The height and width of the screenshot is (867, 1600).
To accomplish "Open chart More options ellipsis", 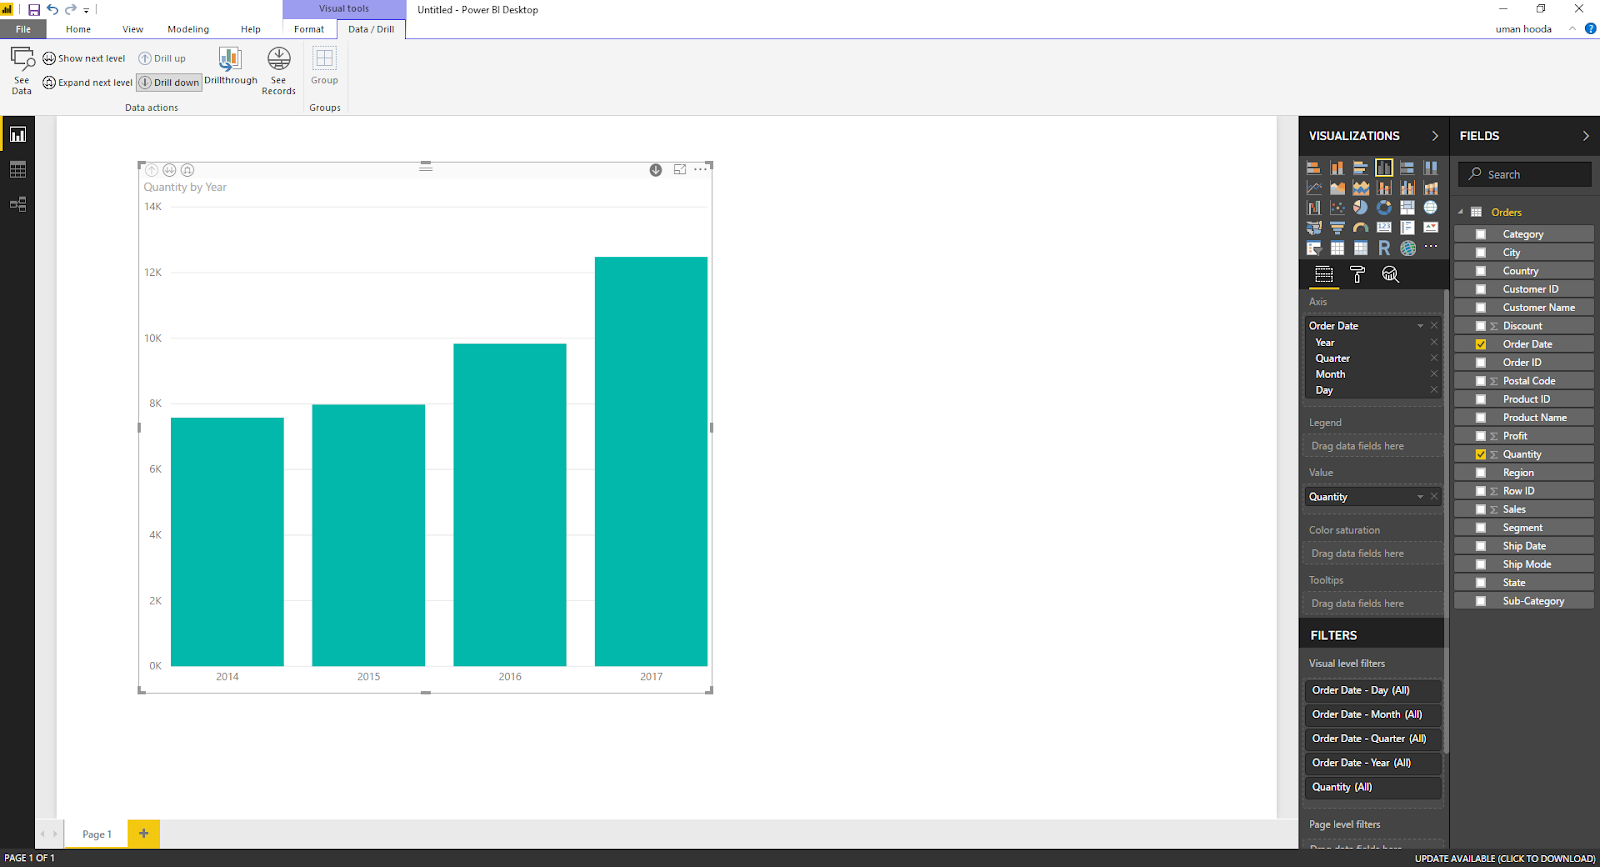I will pyautogui.click(x=701, y=170).
